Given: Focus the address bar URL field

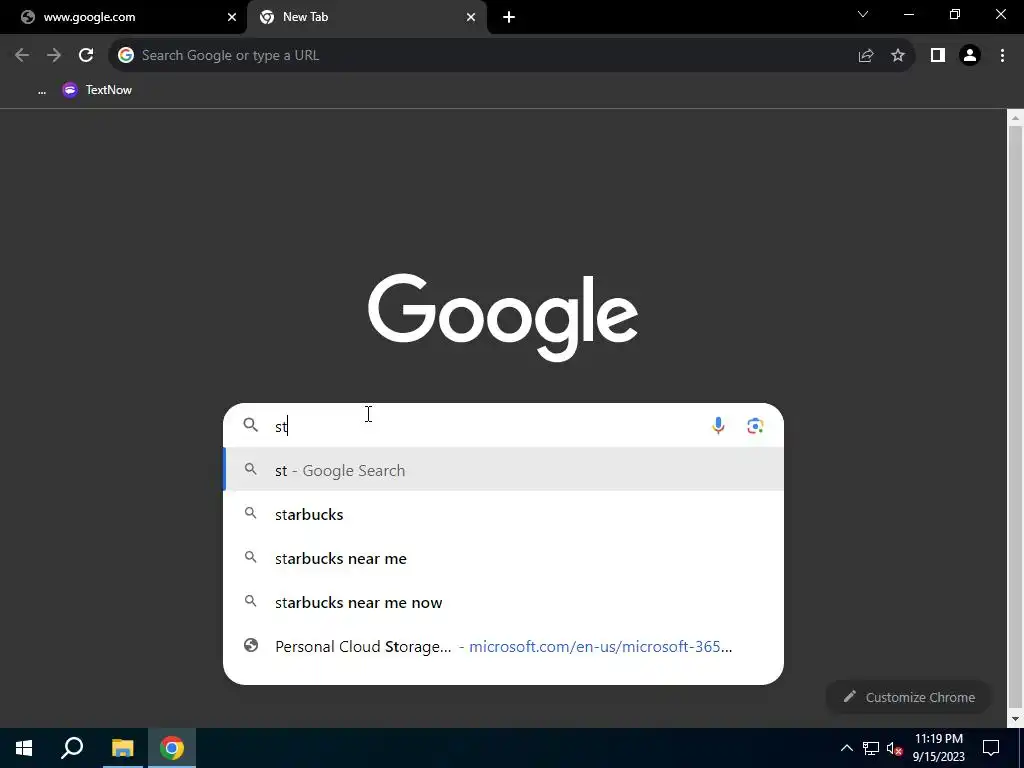Looking at the screenshot, I should (490, 56).
